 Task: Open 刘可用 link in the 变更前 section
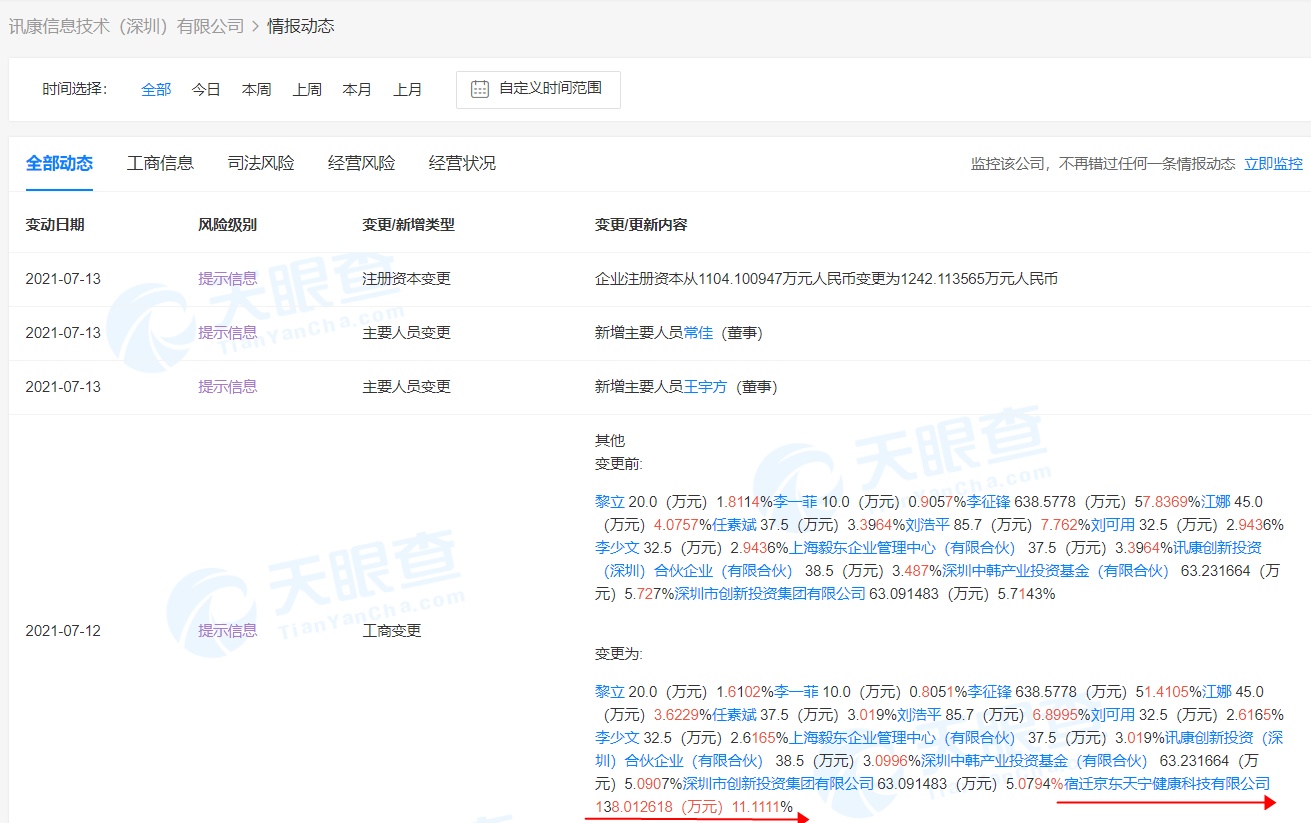1112,525
